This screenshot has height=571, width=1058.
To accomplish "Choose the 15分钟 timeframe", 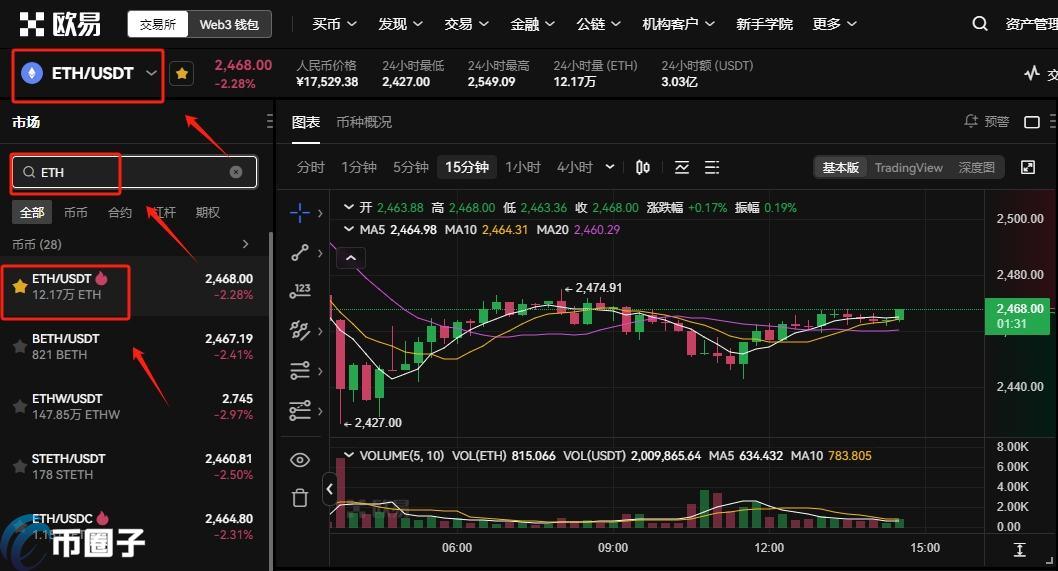I will (x=467, y=167).
